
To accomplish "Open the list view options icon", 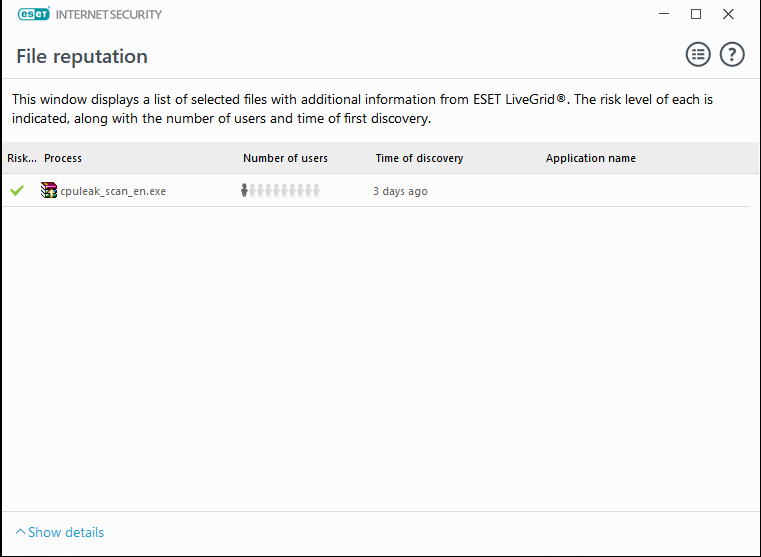I will tap(698, 55).
